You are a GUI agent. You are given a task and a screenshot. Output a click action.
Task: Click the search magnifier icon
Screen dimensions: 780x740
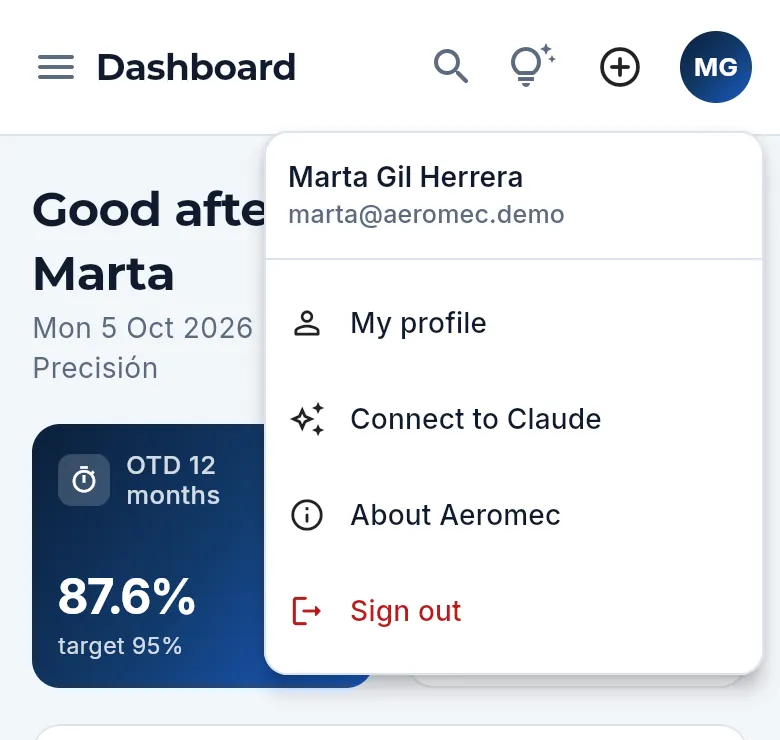[451, 66]
